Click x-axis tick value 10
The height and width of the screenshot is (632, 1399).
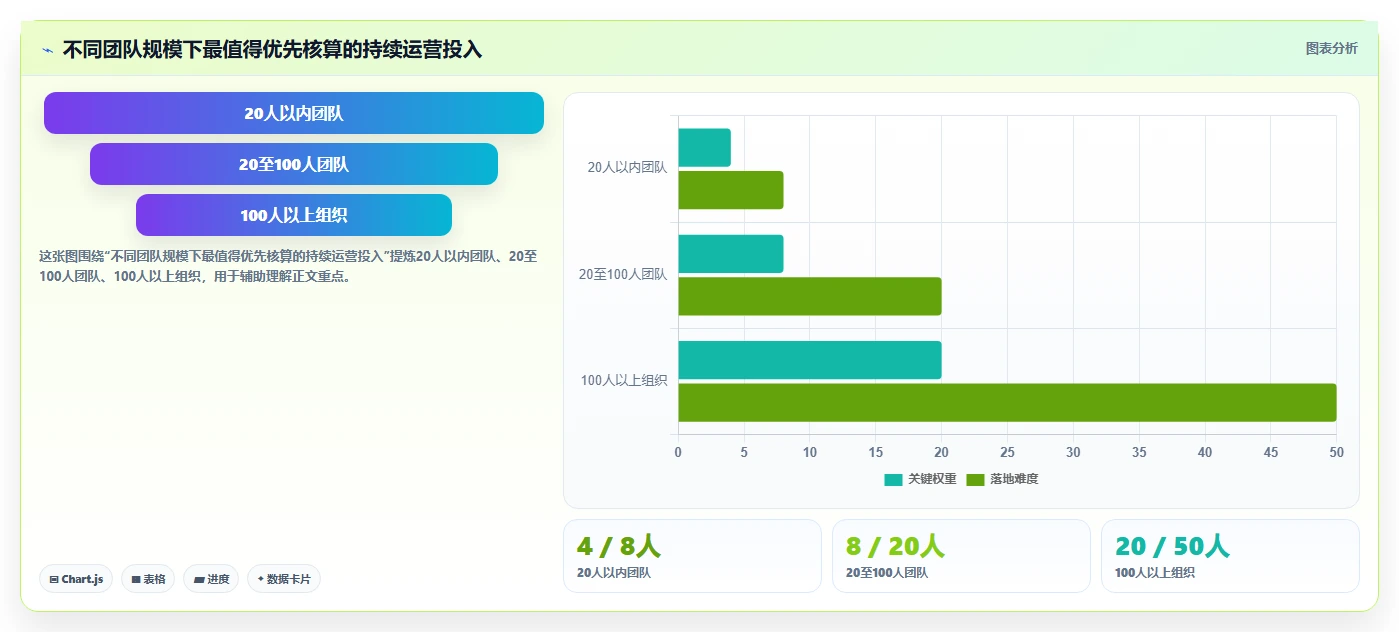pyautogui.click(x=810, y=452)
